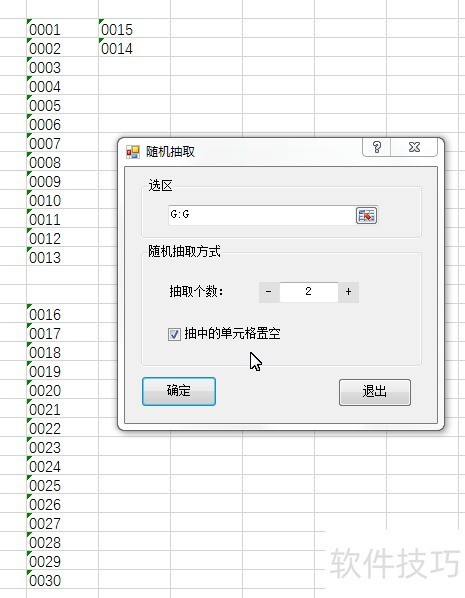Click the 退出 button

tap(375, 392)
